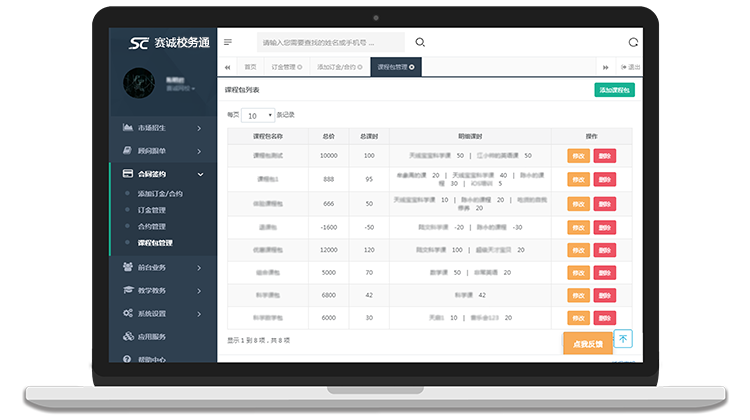Open 课程包管理 in the sidebar submenu
750x420 pixels.
pos(155,243)
